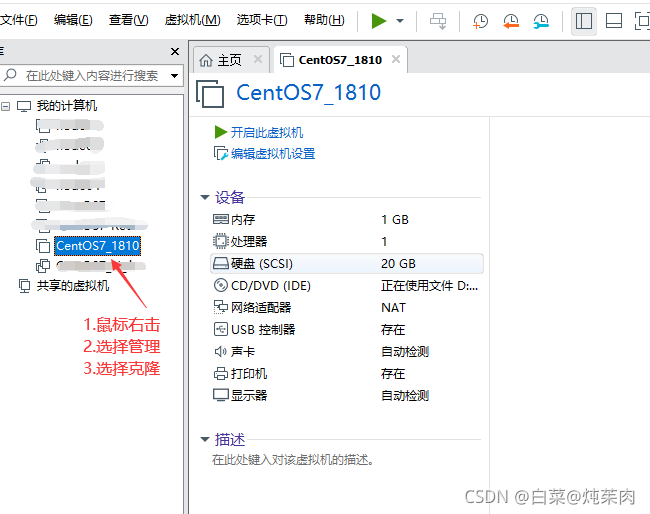650x514 pixels.
Task: Click the network adapter icon
Action: click(x=221, y=307)
